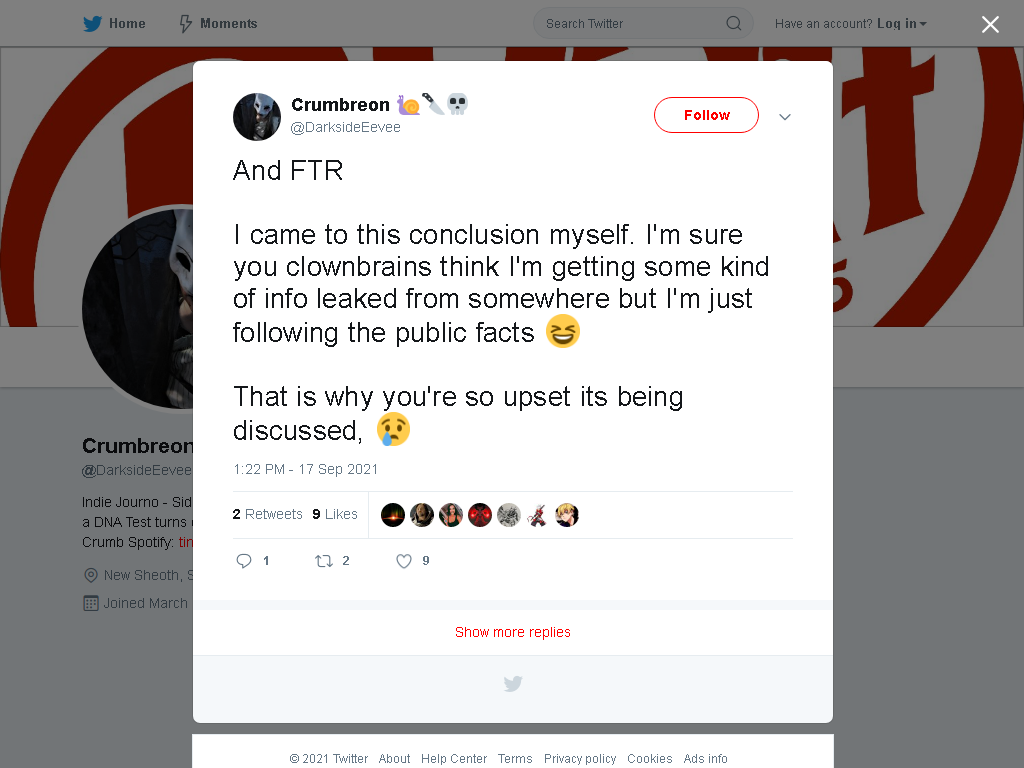View the 9 Likes list
This screenshot has height=768, width=1024.
pos(334,514)
